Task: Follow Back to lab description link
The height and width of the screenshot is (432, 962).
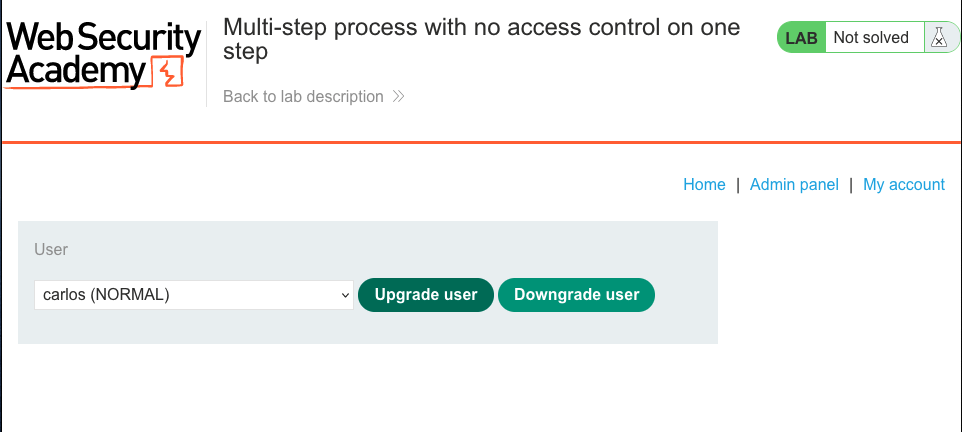Action: (x=303, y=96)
